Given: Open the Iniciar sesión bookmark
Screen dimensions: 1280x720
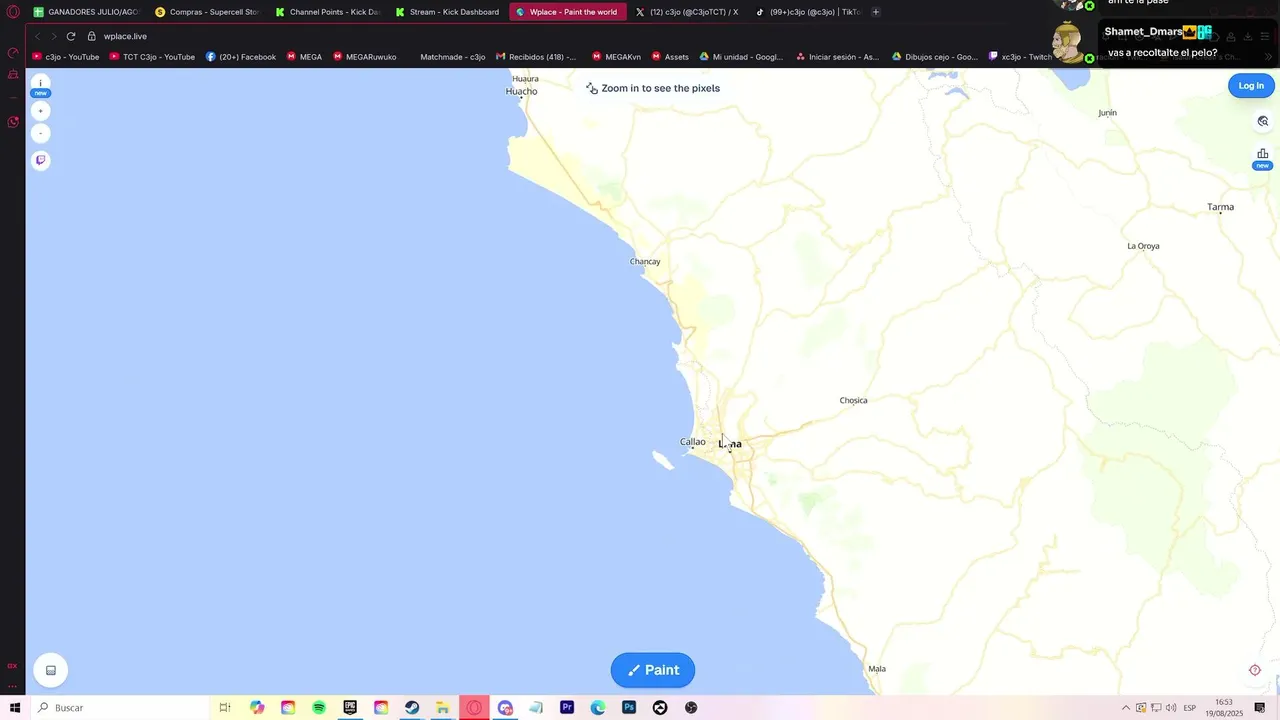Looking at the screenshot, I should [838, 57].
